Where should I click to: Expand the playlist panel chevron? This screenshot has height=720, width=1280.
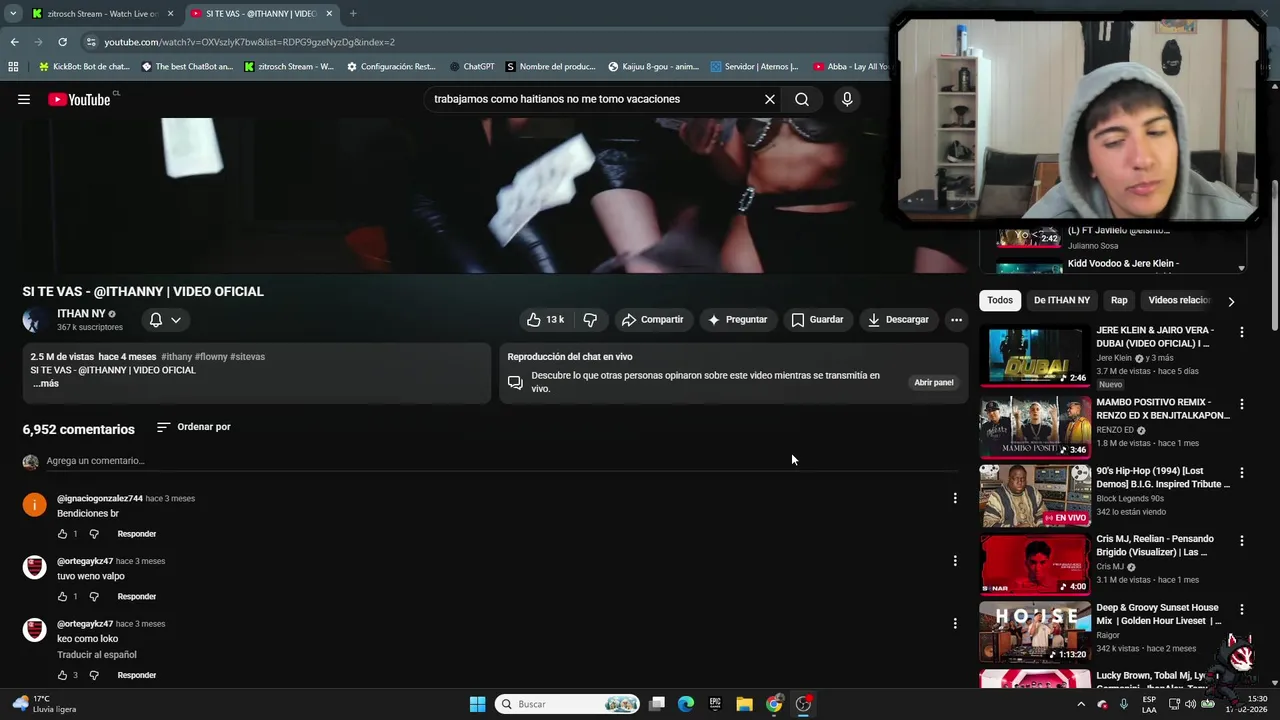1241,268
